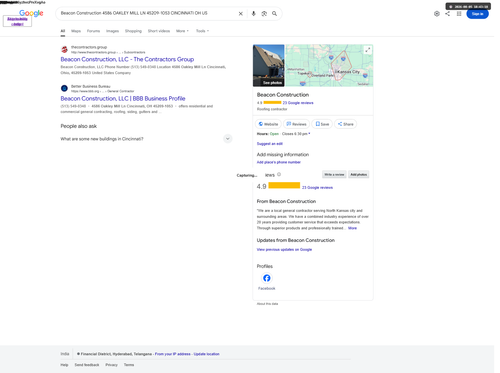The width and height of the screenshot is (500, 373).
Task: Click 23 Google reviews link under title
Action: pyautogui.click(x=298, y=103)
